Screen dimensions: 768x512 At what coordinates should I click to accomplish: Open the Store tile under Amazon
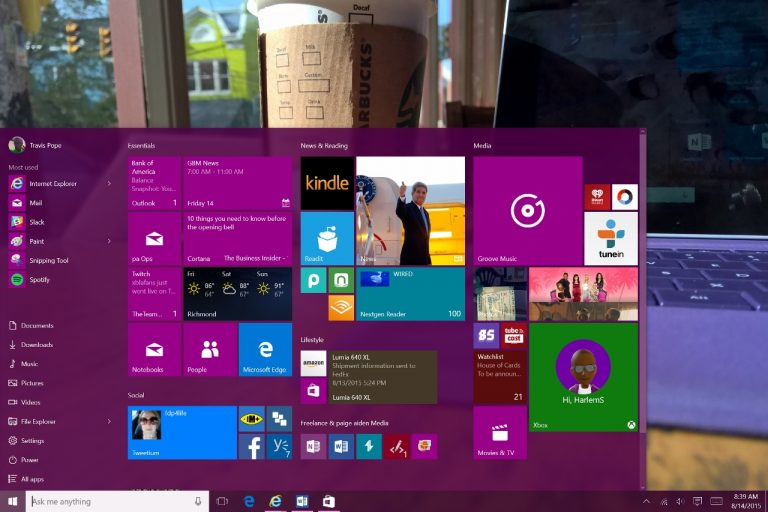click(313, 391)
